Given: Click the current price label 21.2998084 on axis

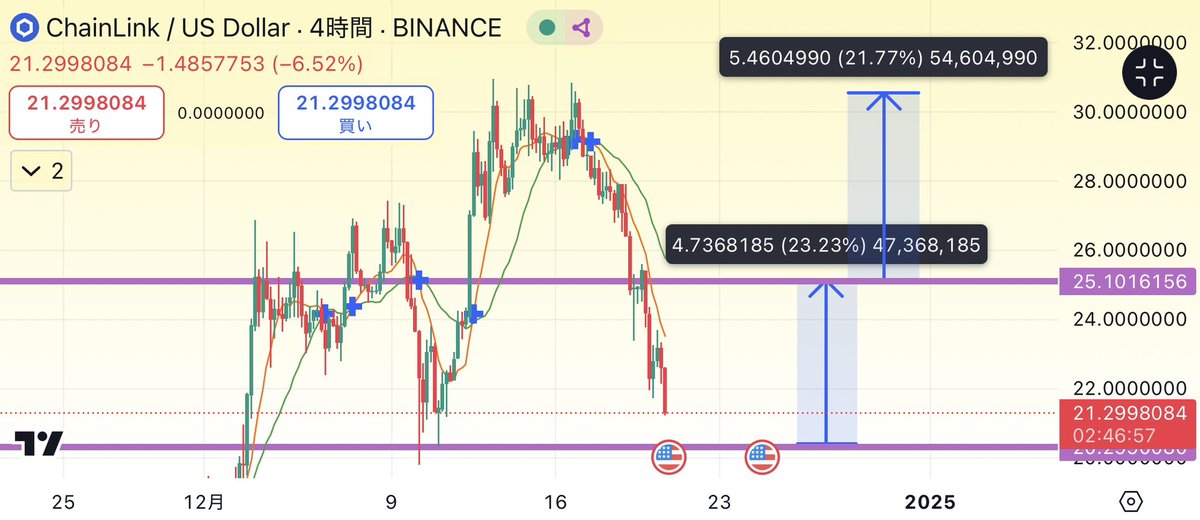Looking at the screenshot, I should click(1128, 413).
